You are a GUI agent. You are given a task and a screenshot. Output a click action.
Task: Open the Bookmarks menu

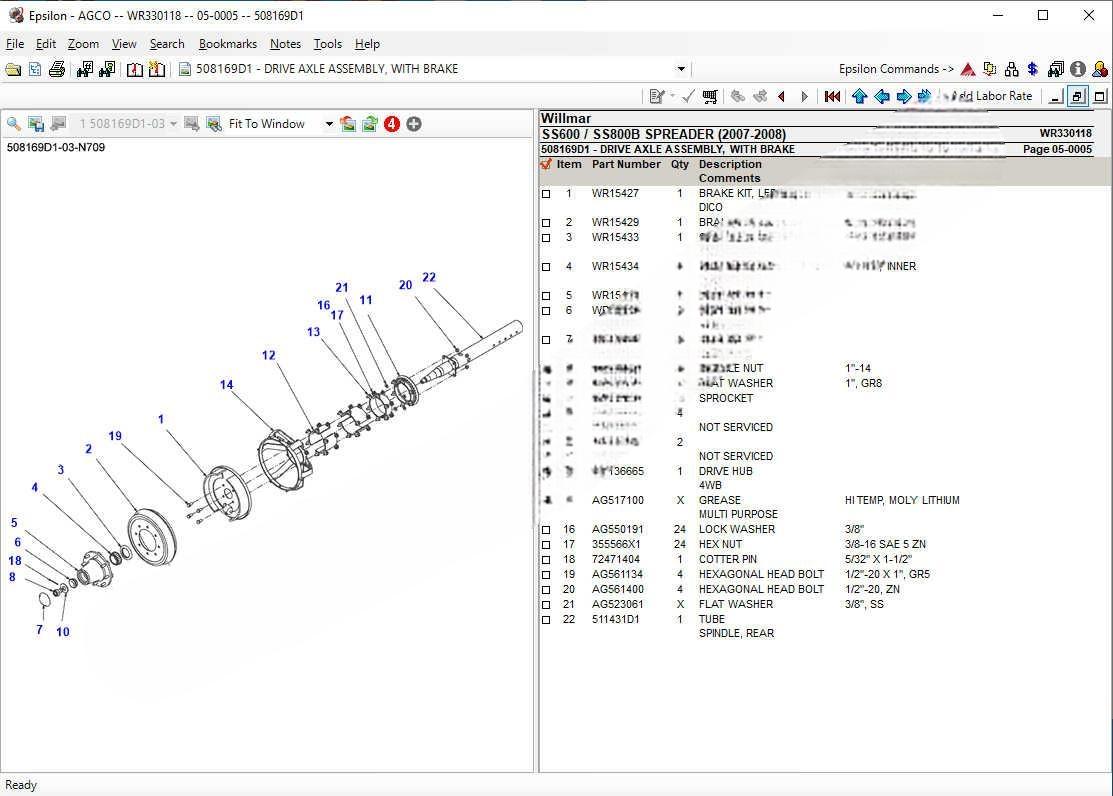pyautogui.click(x=228, y=44)
